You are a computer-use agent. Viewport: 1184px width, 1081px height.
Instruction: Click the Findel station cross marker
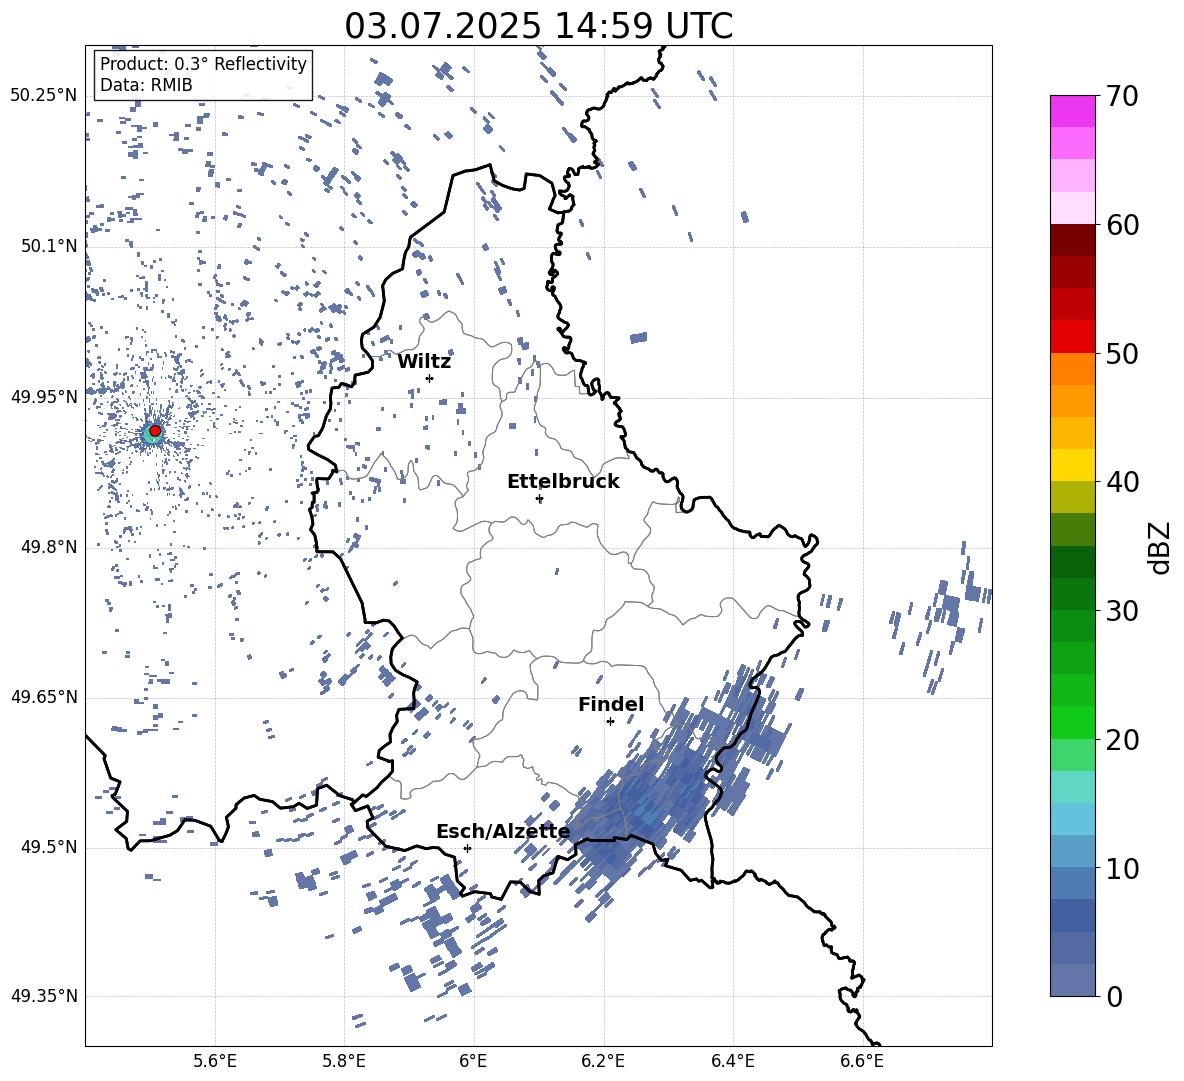click(610, 722)
